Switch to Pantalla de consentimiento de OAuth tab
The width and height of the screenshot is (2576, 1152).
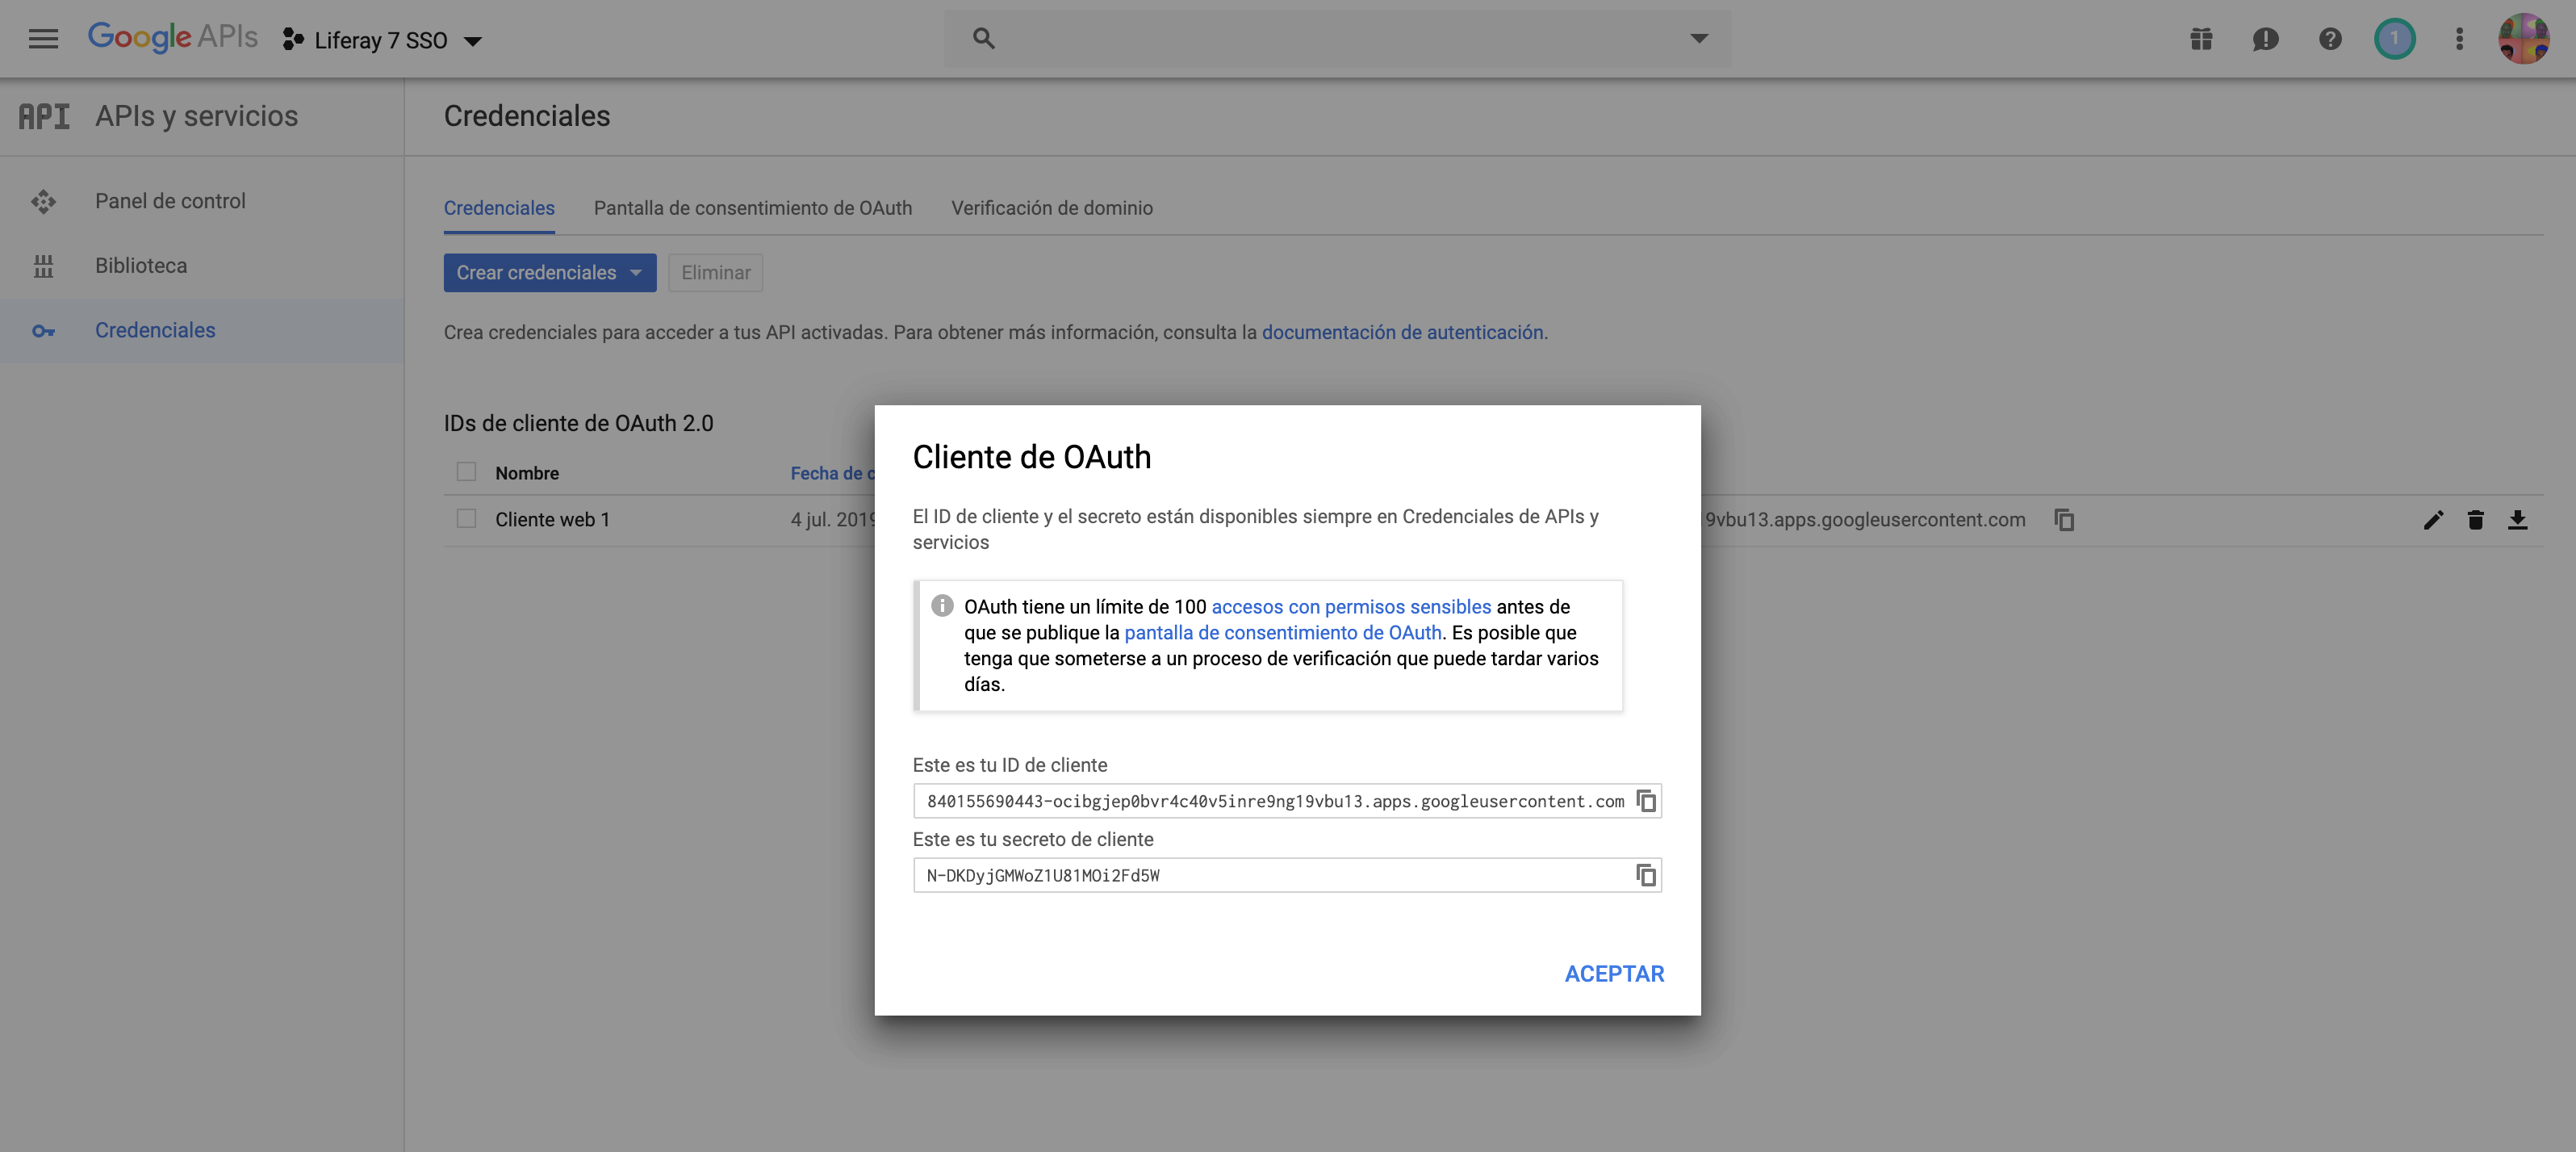click(x=753, y=208)
